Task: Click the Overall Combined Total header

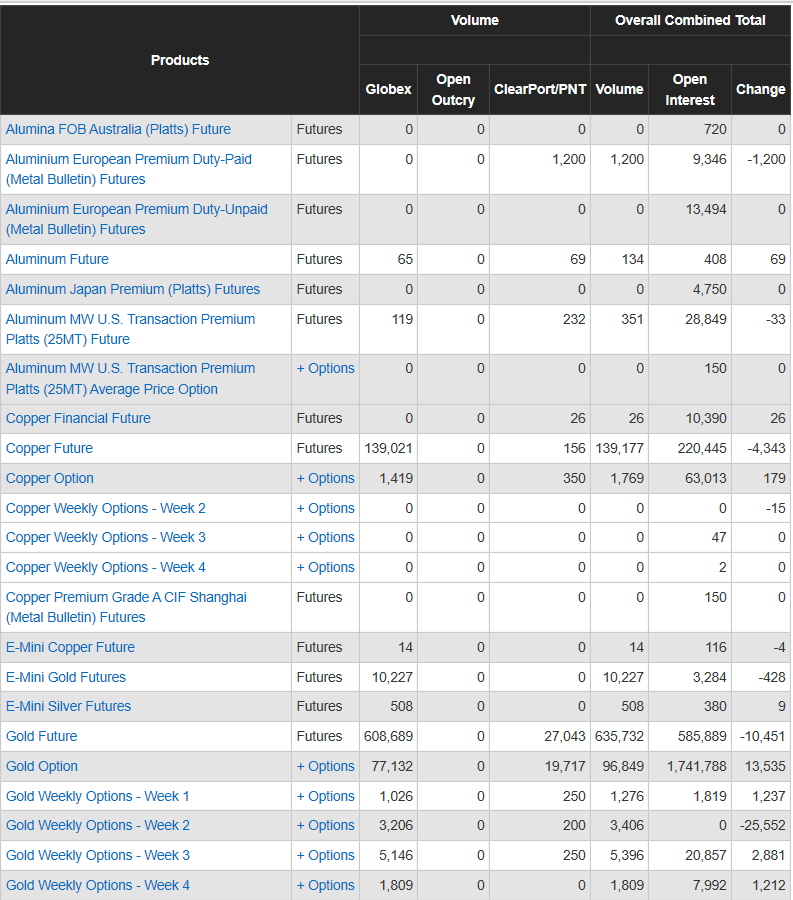Action: [x=690, y=21]
